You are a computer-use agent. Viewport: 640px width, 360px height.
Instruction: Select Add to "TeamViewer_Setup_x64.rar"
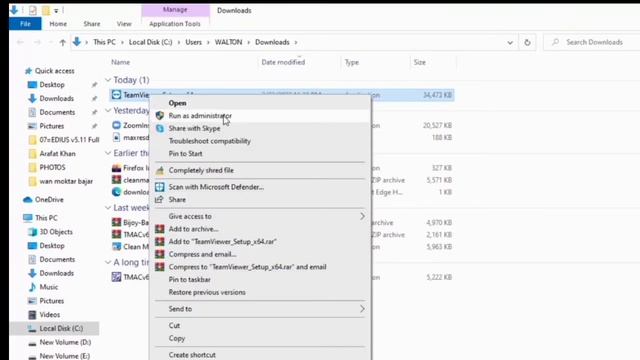point(222,242)
